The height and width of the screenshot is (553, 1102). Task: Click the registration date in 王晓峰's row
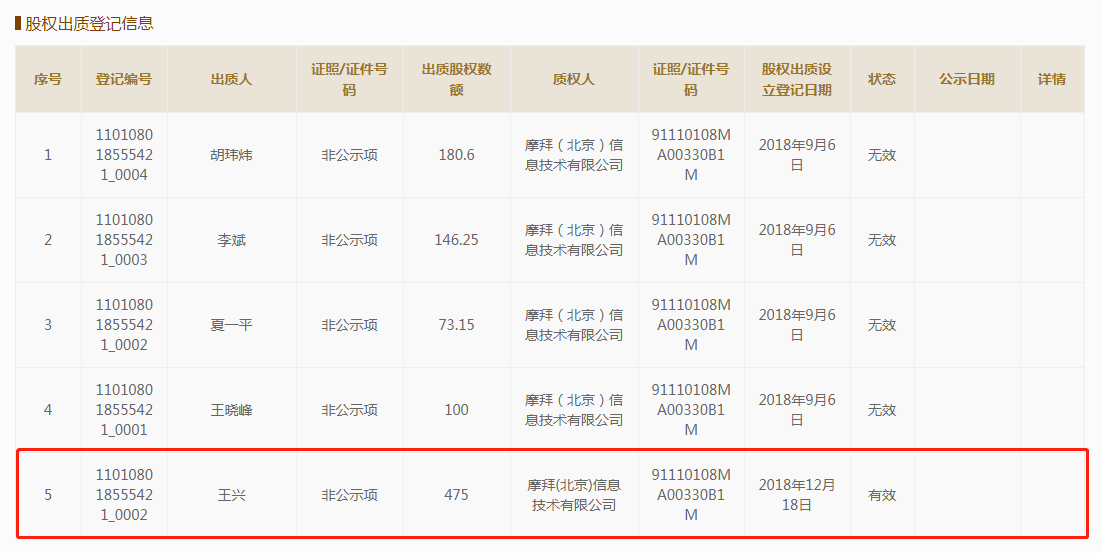796,410
